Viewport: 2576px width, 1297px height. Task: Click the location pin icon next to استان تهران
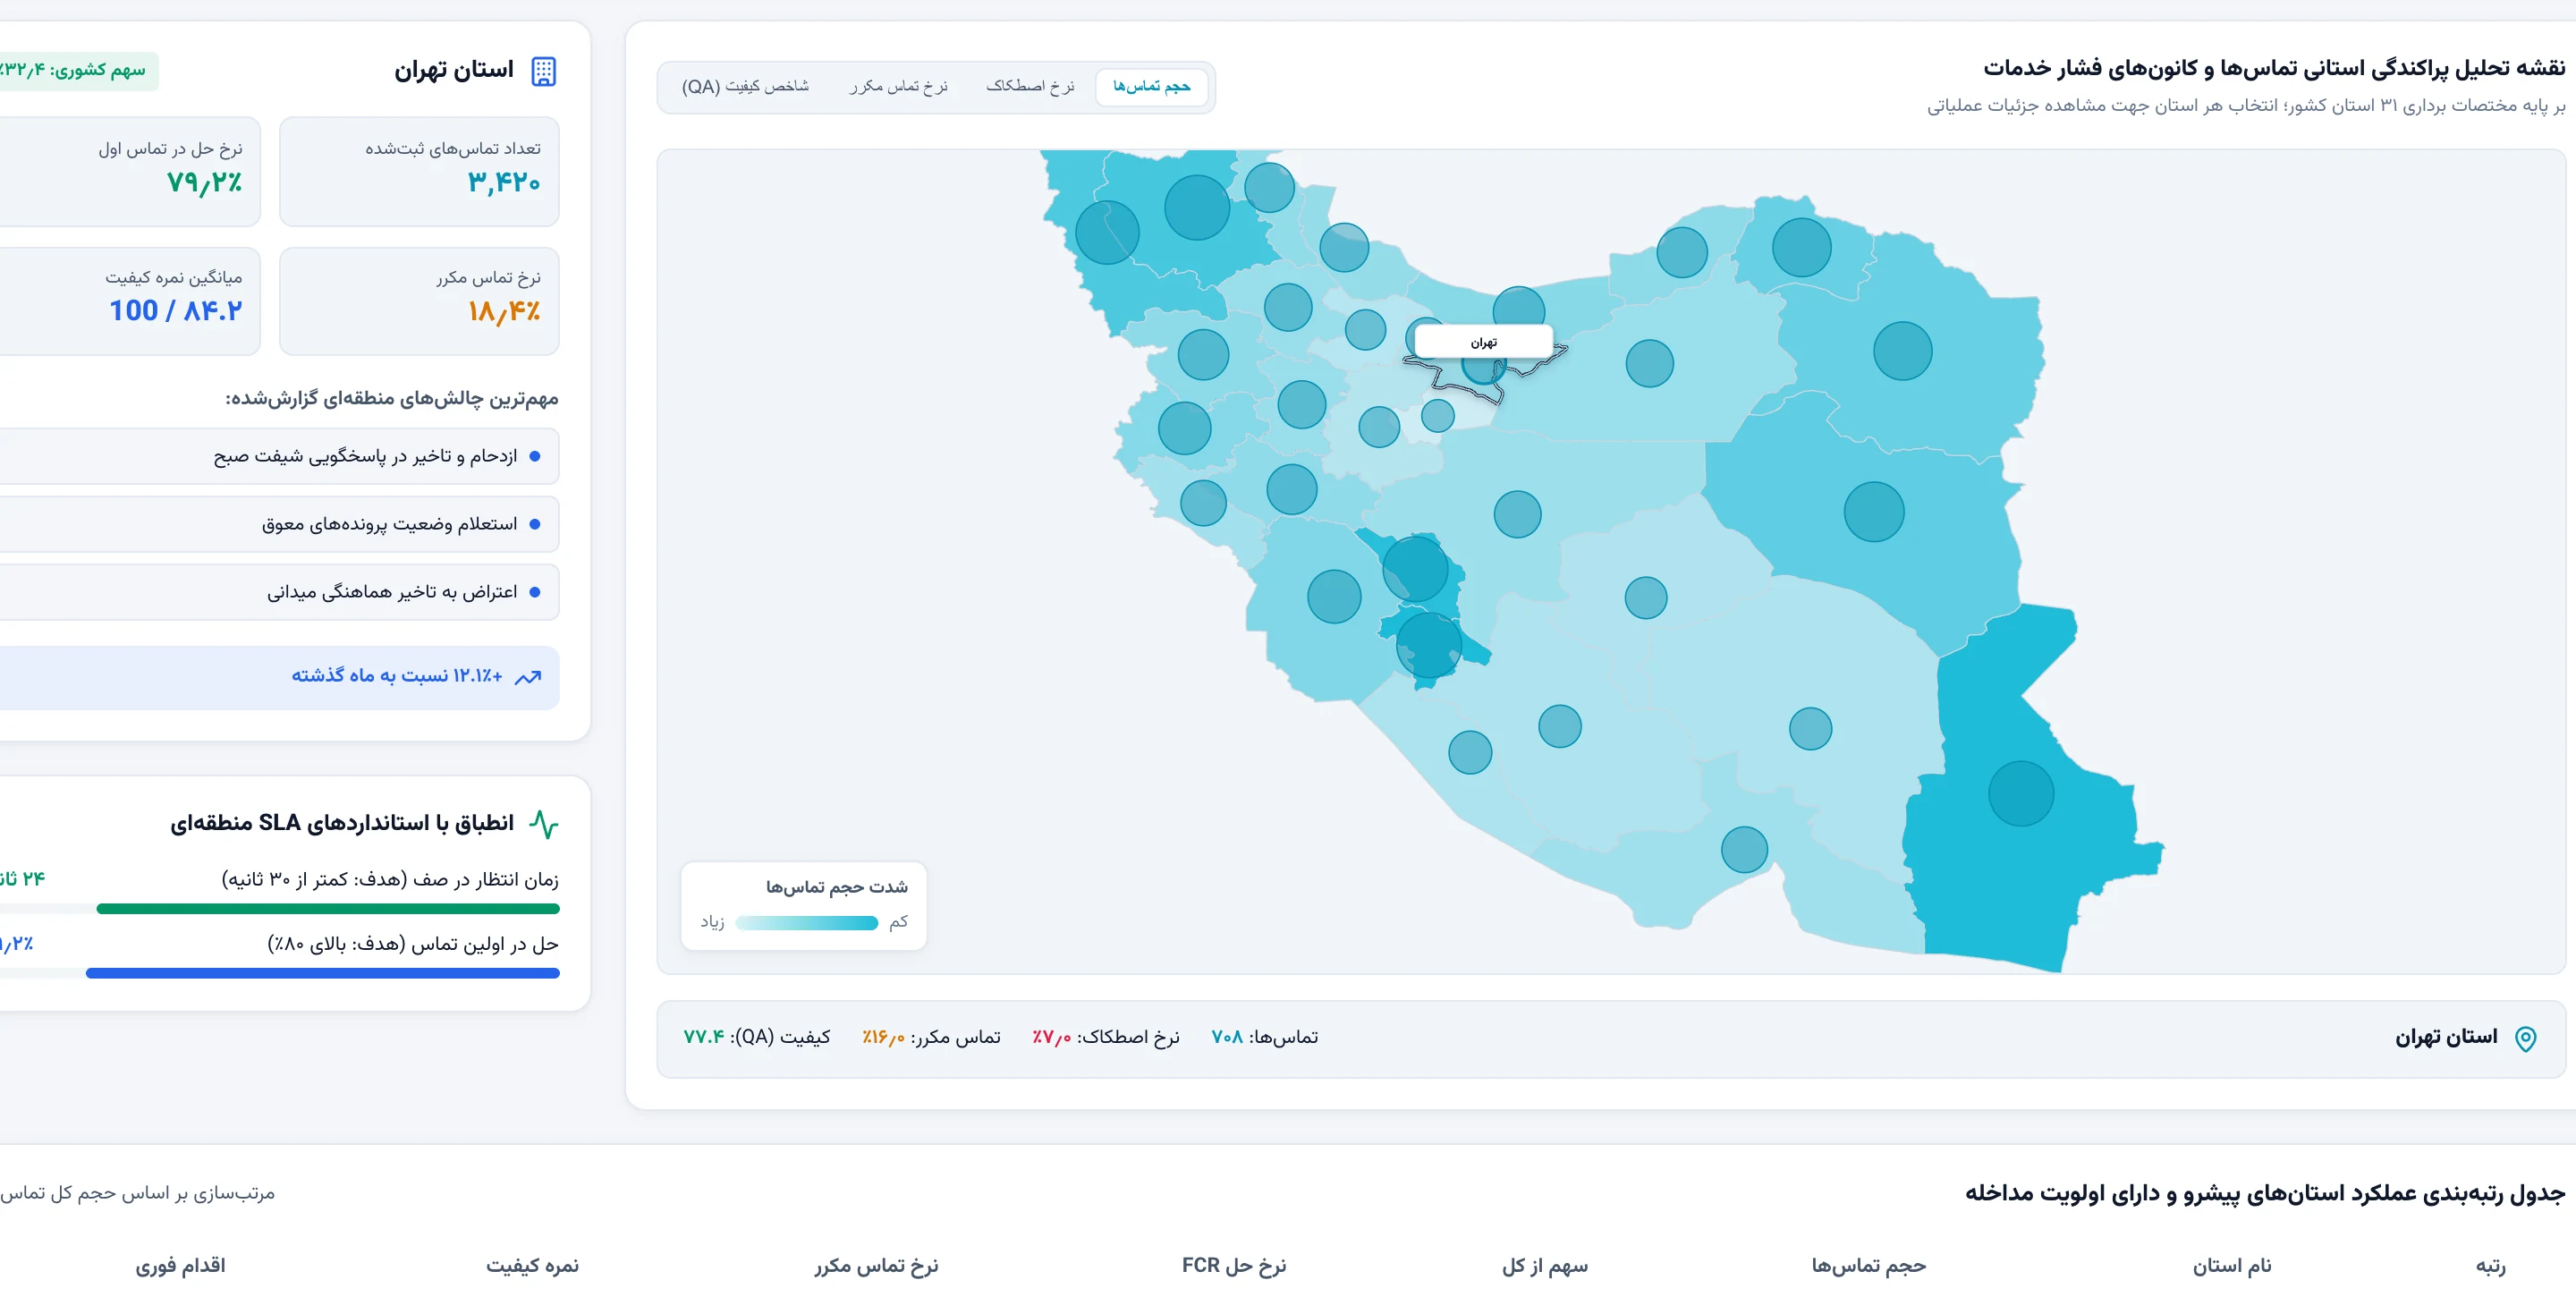2525,1038
